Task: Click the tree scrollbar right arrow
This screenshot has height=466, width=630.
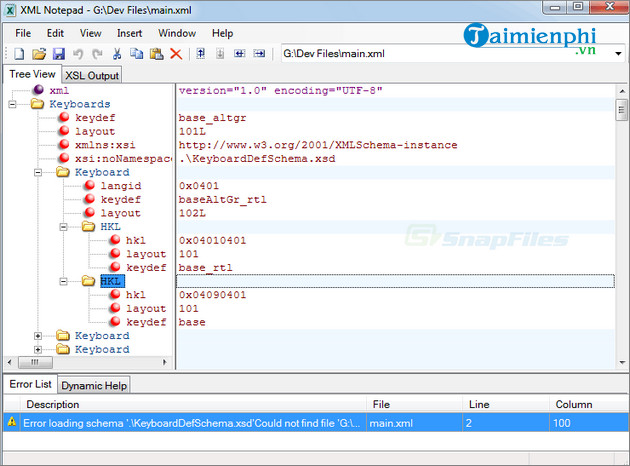Action: [164, 362]
